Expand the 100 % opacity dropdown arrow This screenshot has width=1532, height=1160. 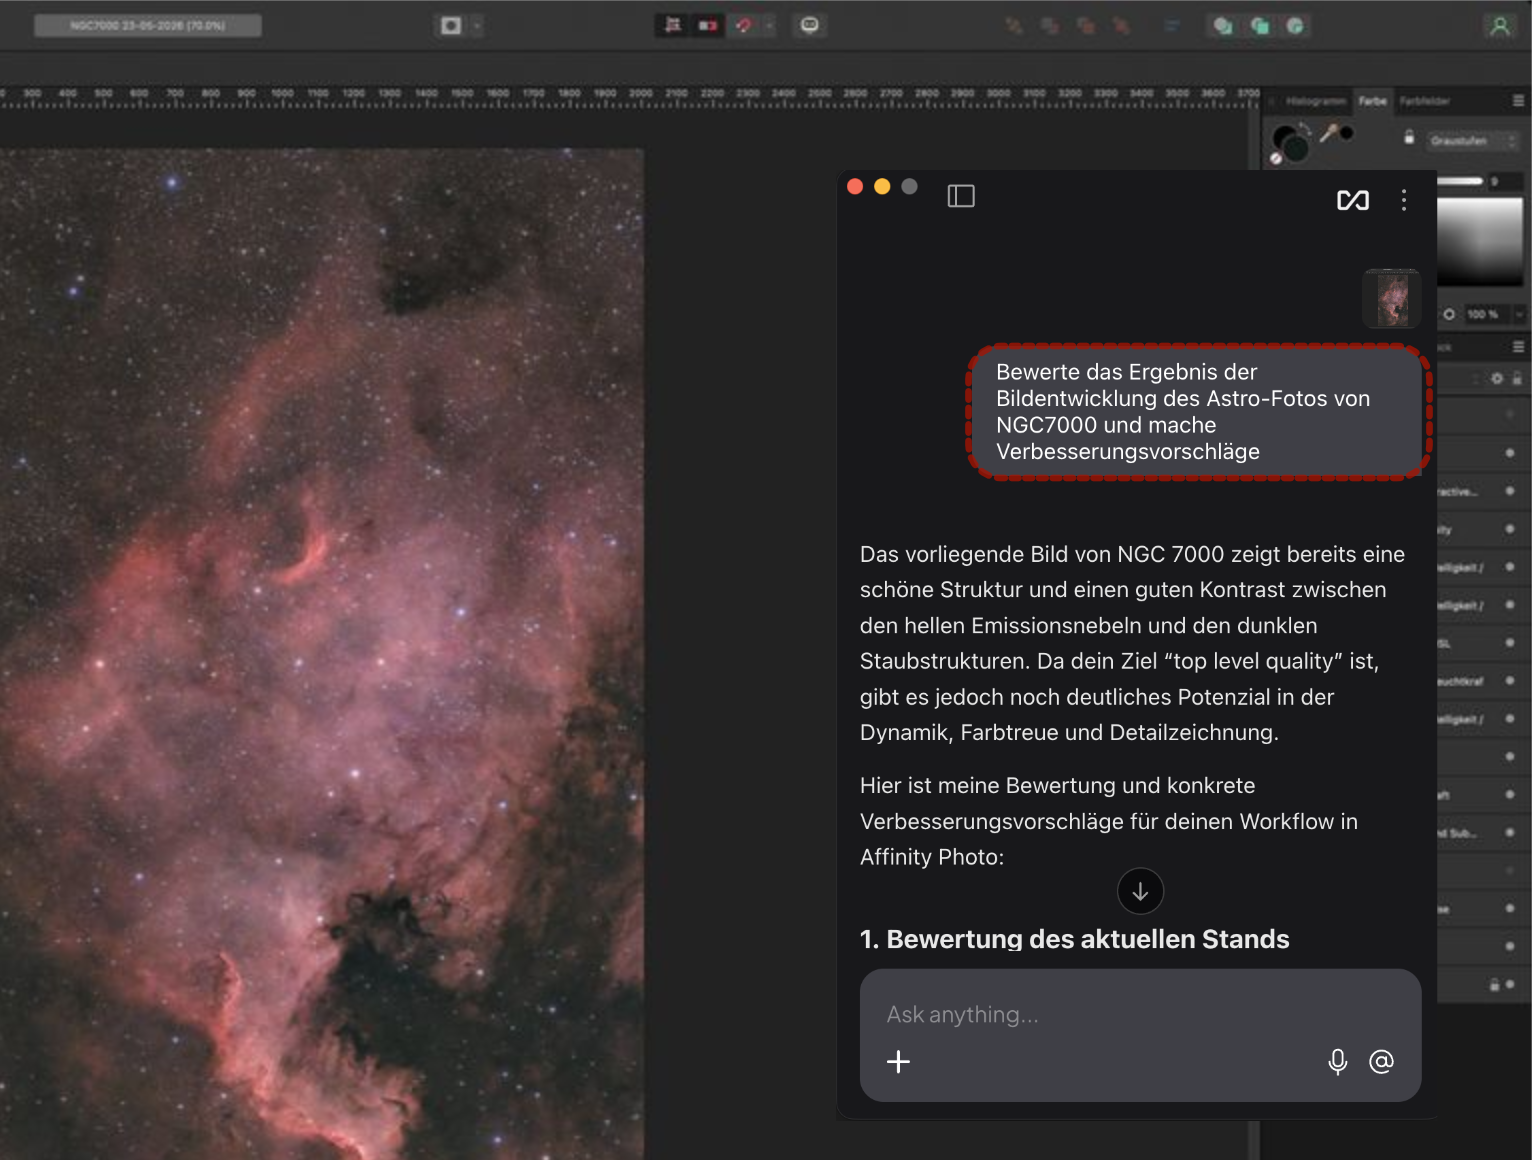pos(1519,314)
